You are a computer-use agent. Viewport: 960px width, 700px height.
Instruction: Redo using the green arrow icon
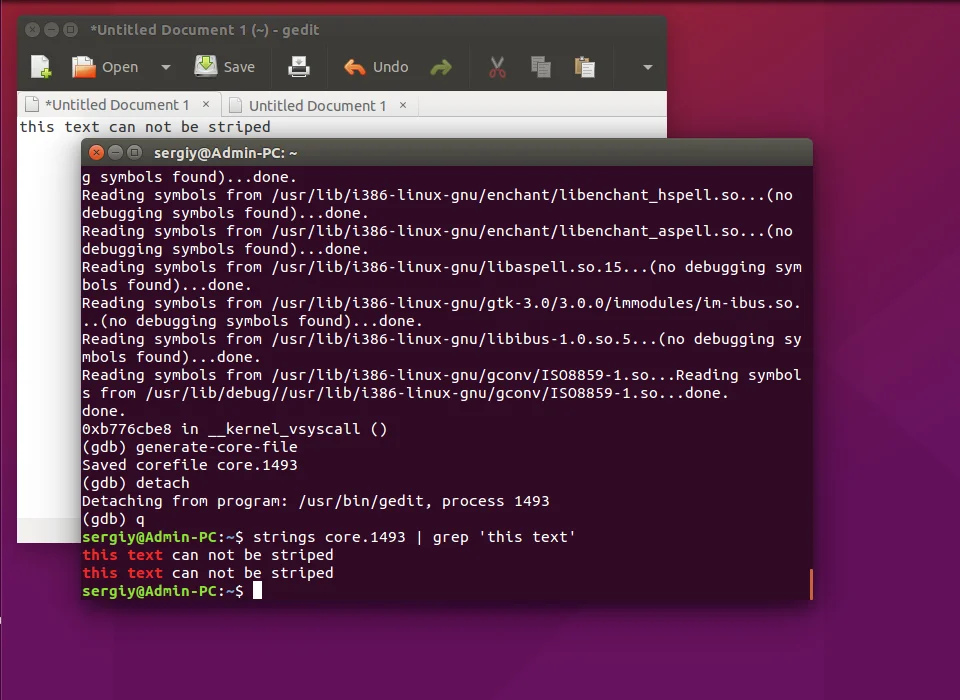coord(441,67)
